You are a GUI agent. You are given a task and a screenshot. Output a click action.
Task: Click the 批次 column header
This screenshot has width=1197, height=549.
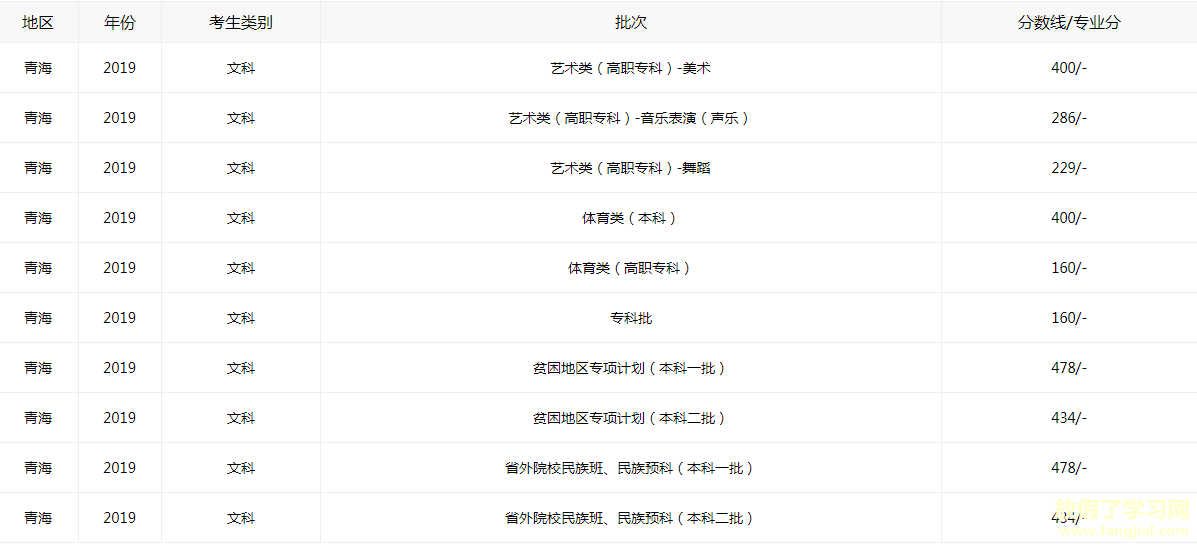(631, 22)
